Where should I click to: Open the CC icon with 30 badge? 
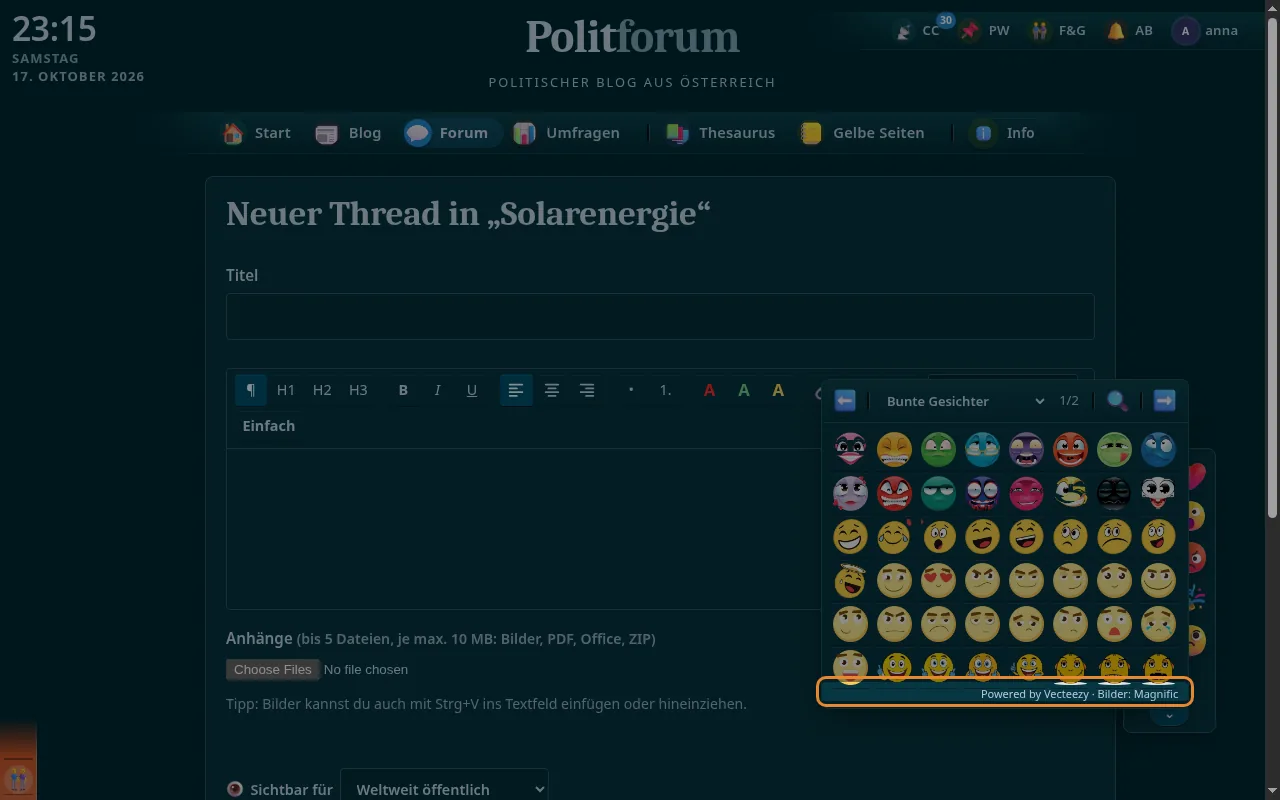[919, 31]
